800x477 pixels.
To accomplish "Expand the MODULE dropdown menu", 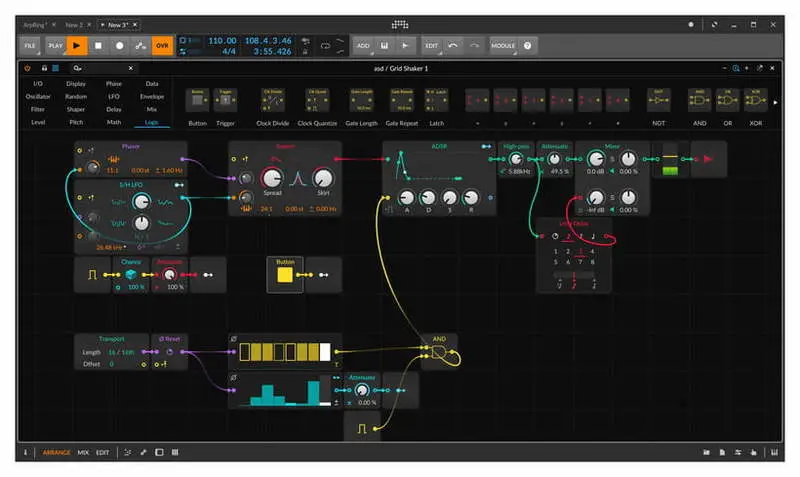I will [503, 45].
